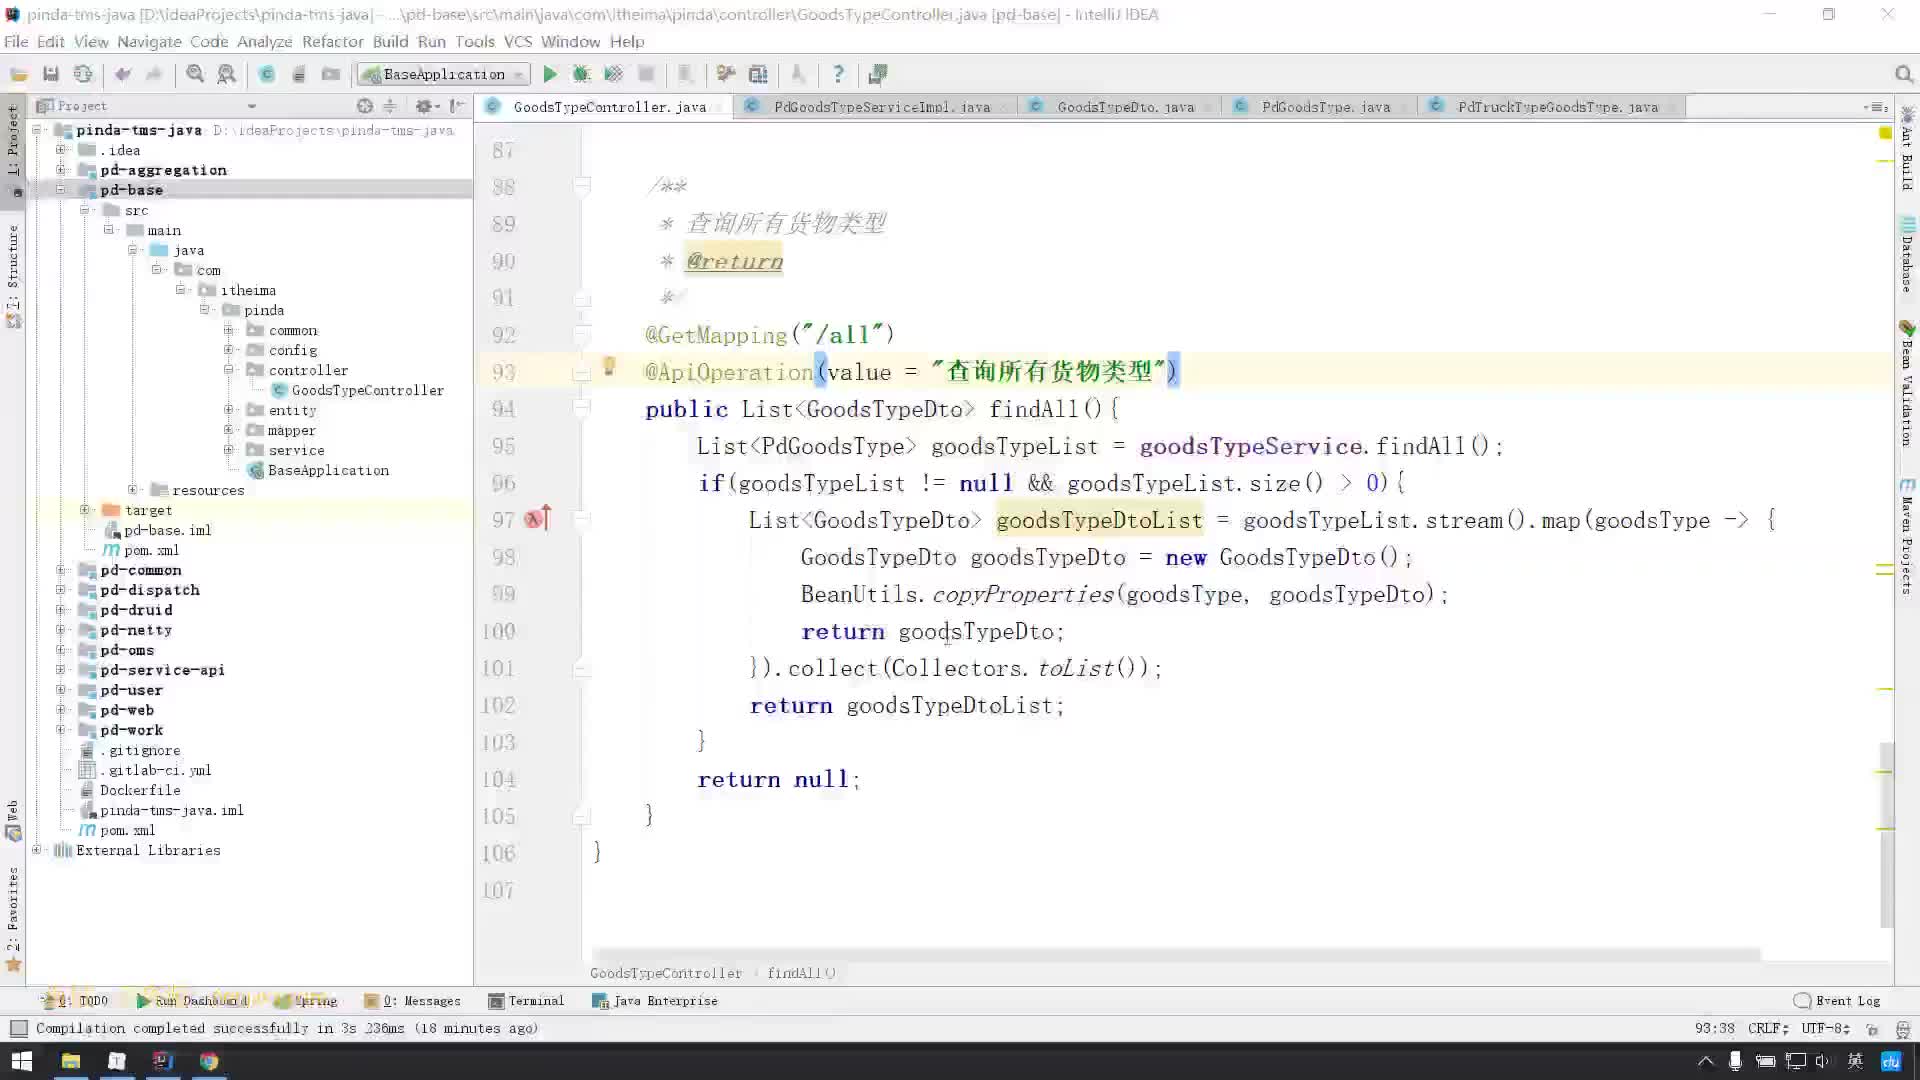
Task: Click findAll() in the breadcrumb bar
Action: (801, 973)
